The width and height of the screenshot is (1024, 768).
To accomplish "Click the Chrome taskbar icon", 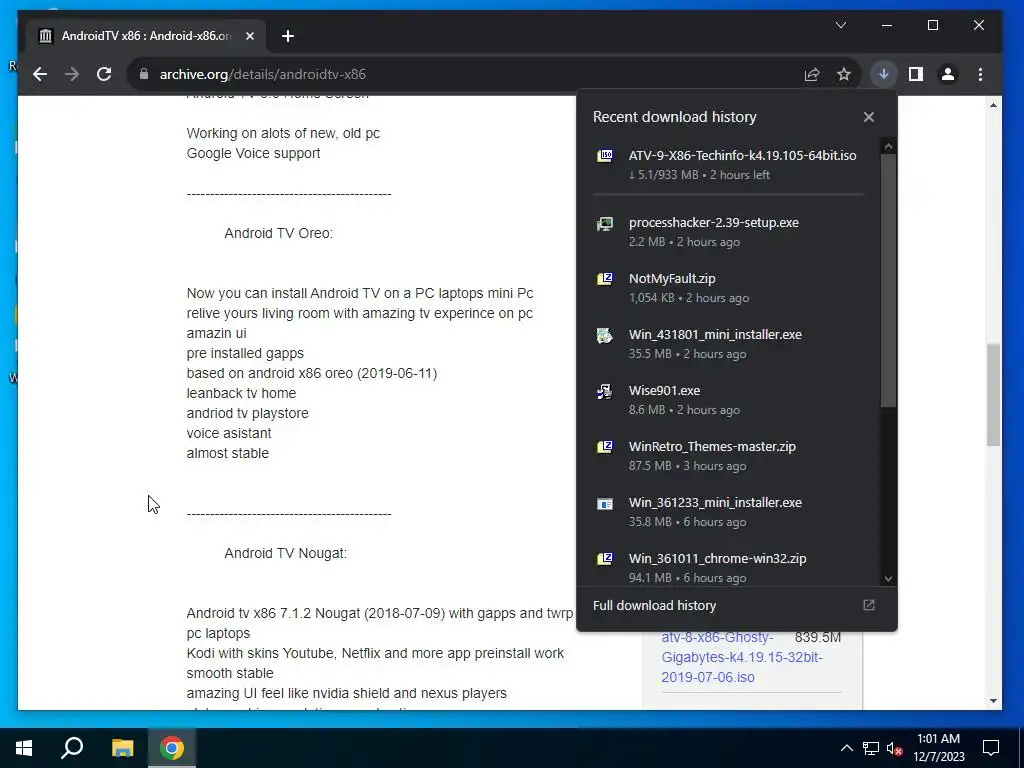I will coord(172,748).
